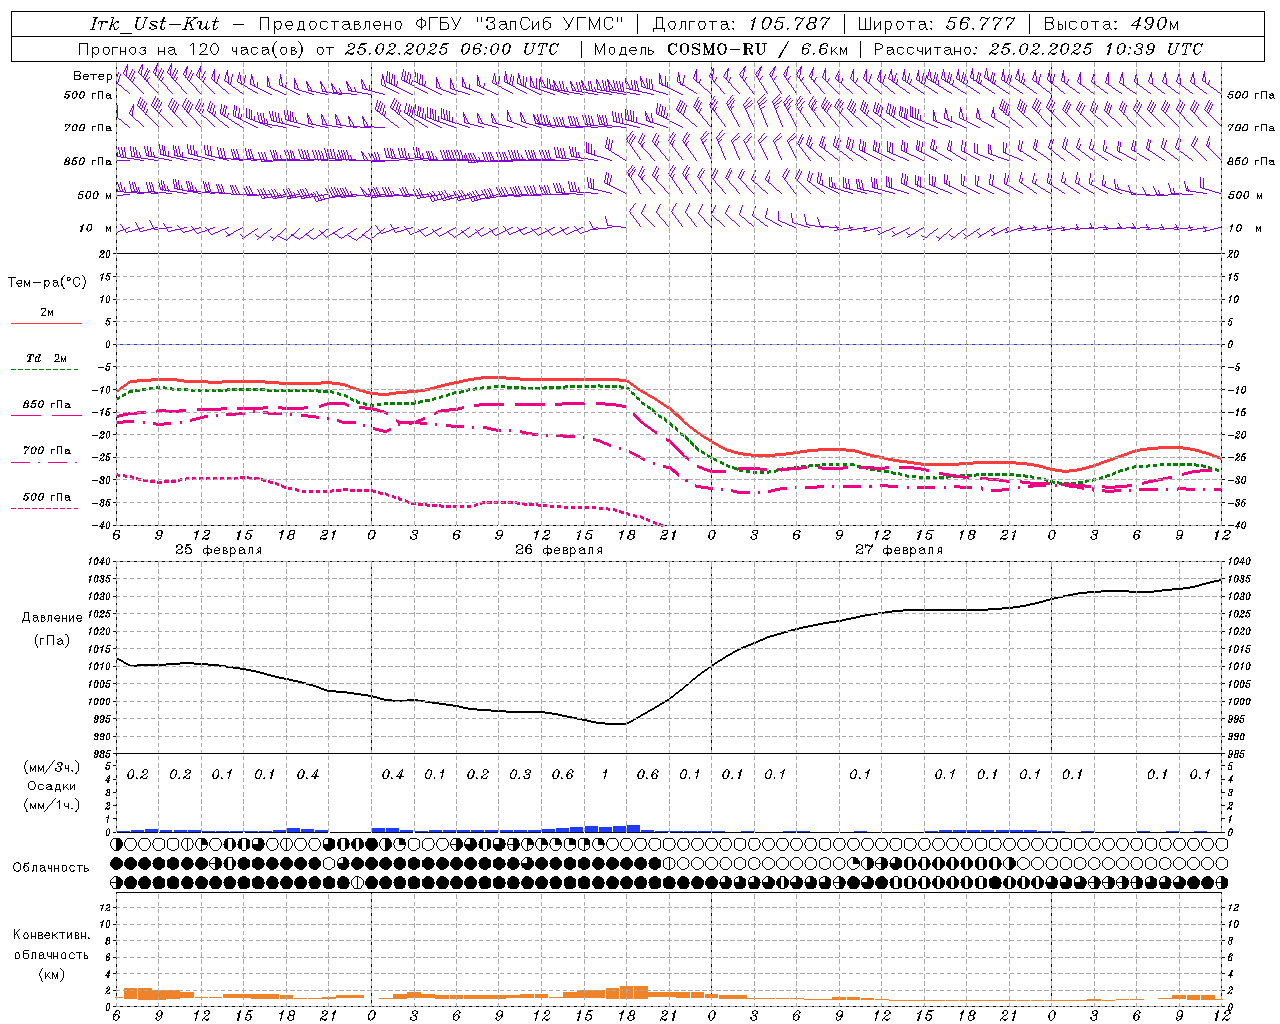Click the (мм/3ч.) precipitation unit label
This screenshot has height=1024, width=1280.
52,767
